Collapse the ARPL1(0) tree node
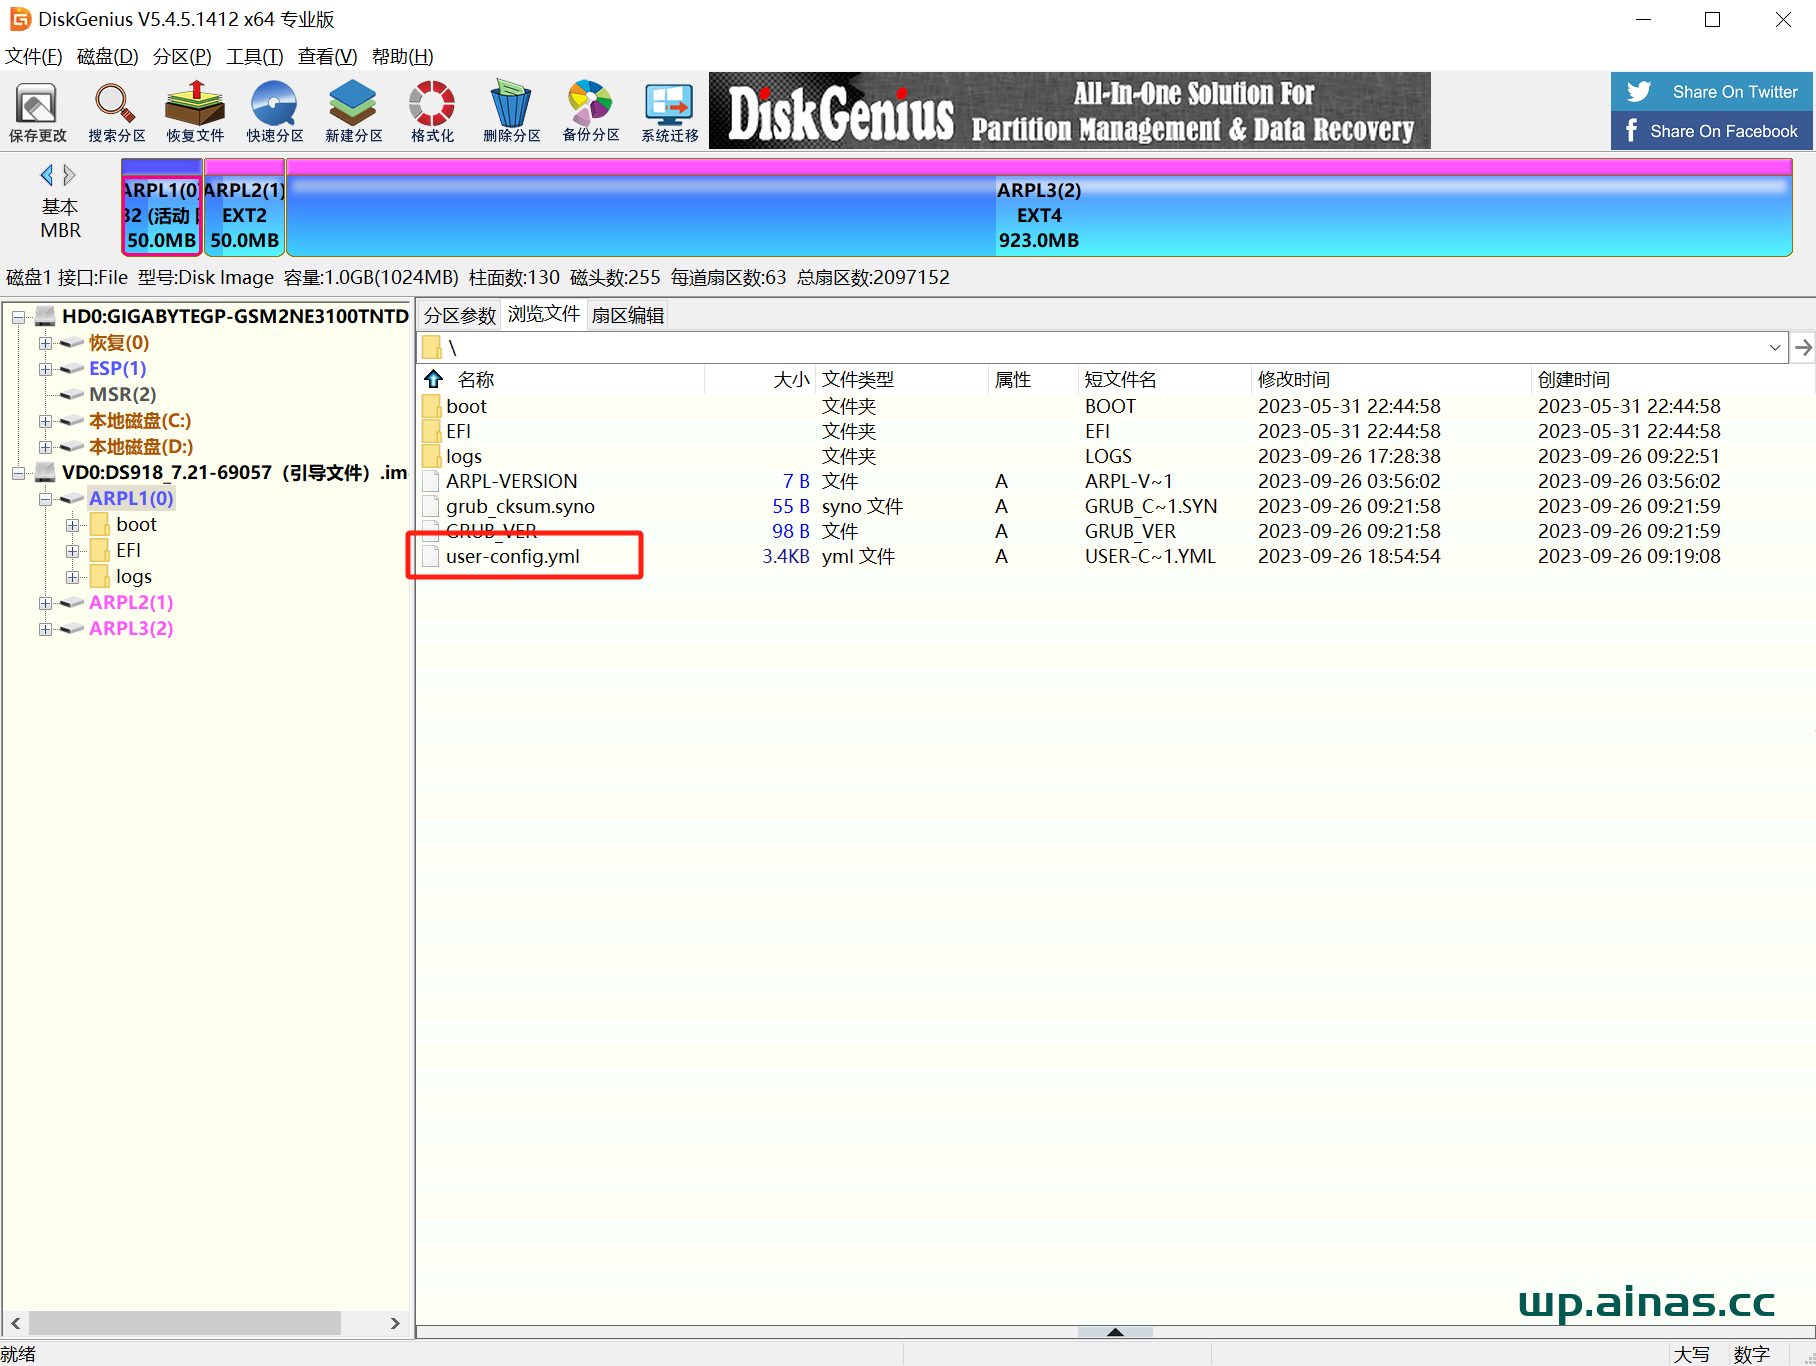 click(45, 499)
